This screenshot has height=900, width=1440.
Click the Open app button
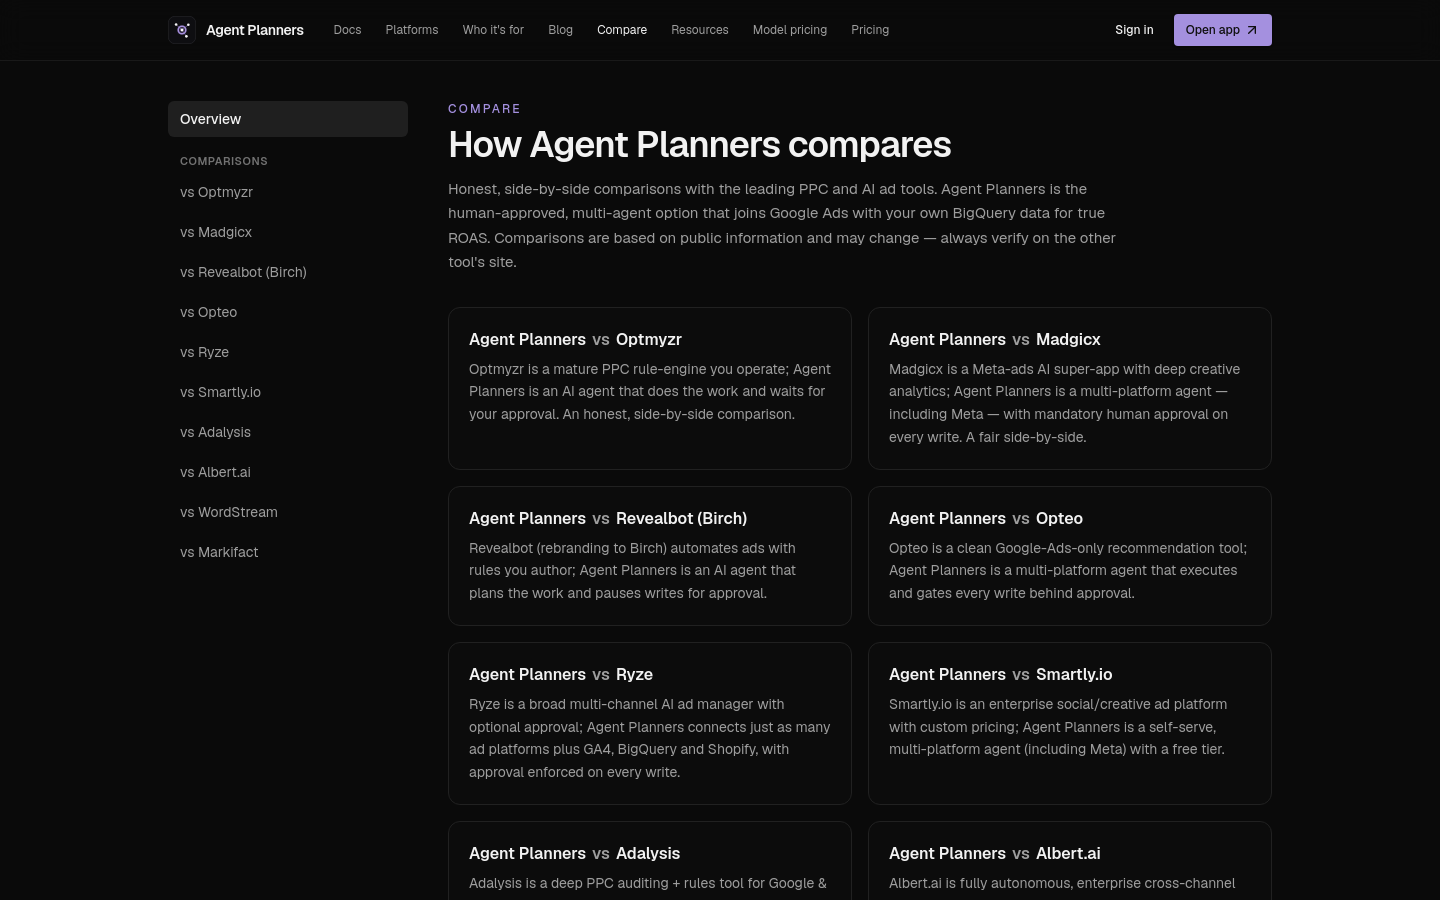point(1222,30)
